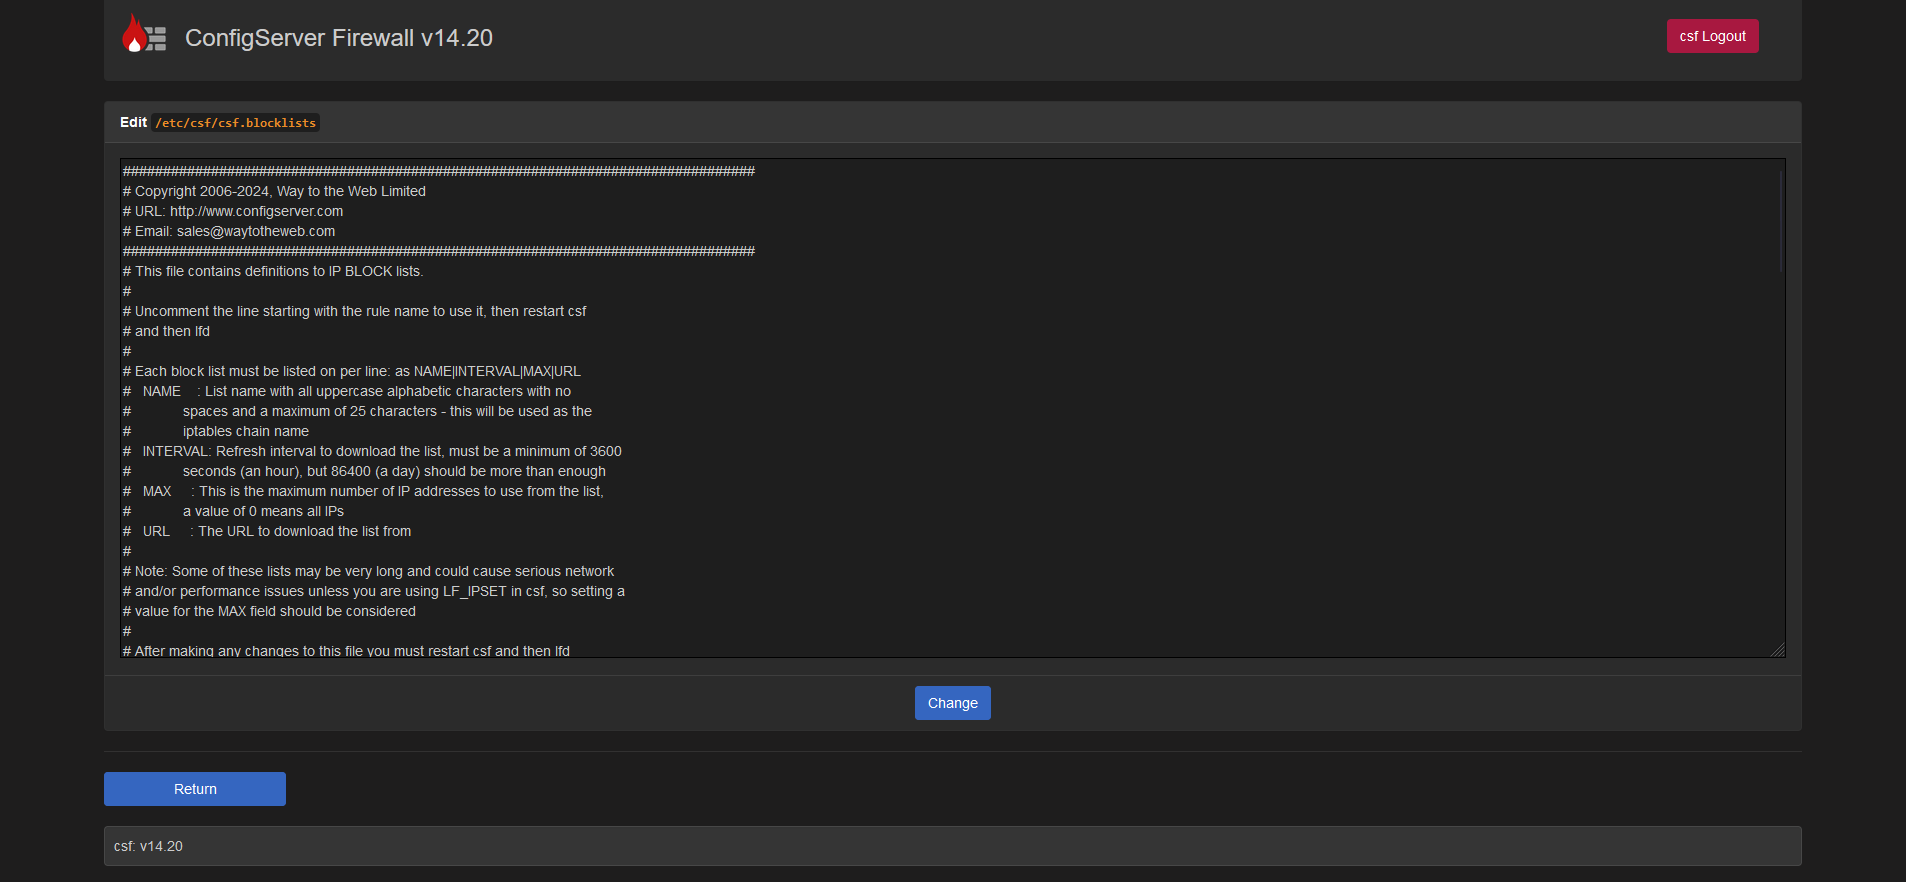Click the 'and then lfd' comment line
1906x882 pixels.
pyautogui.click(x=166, y=331)
